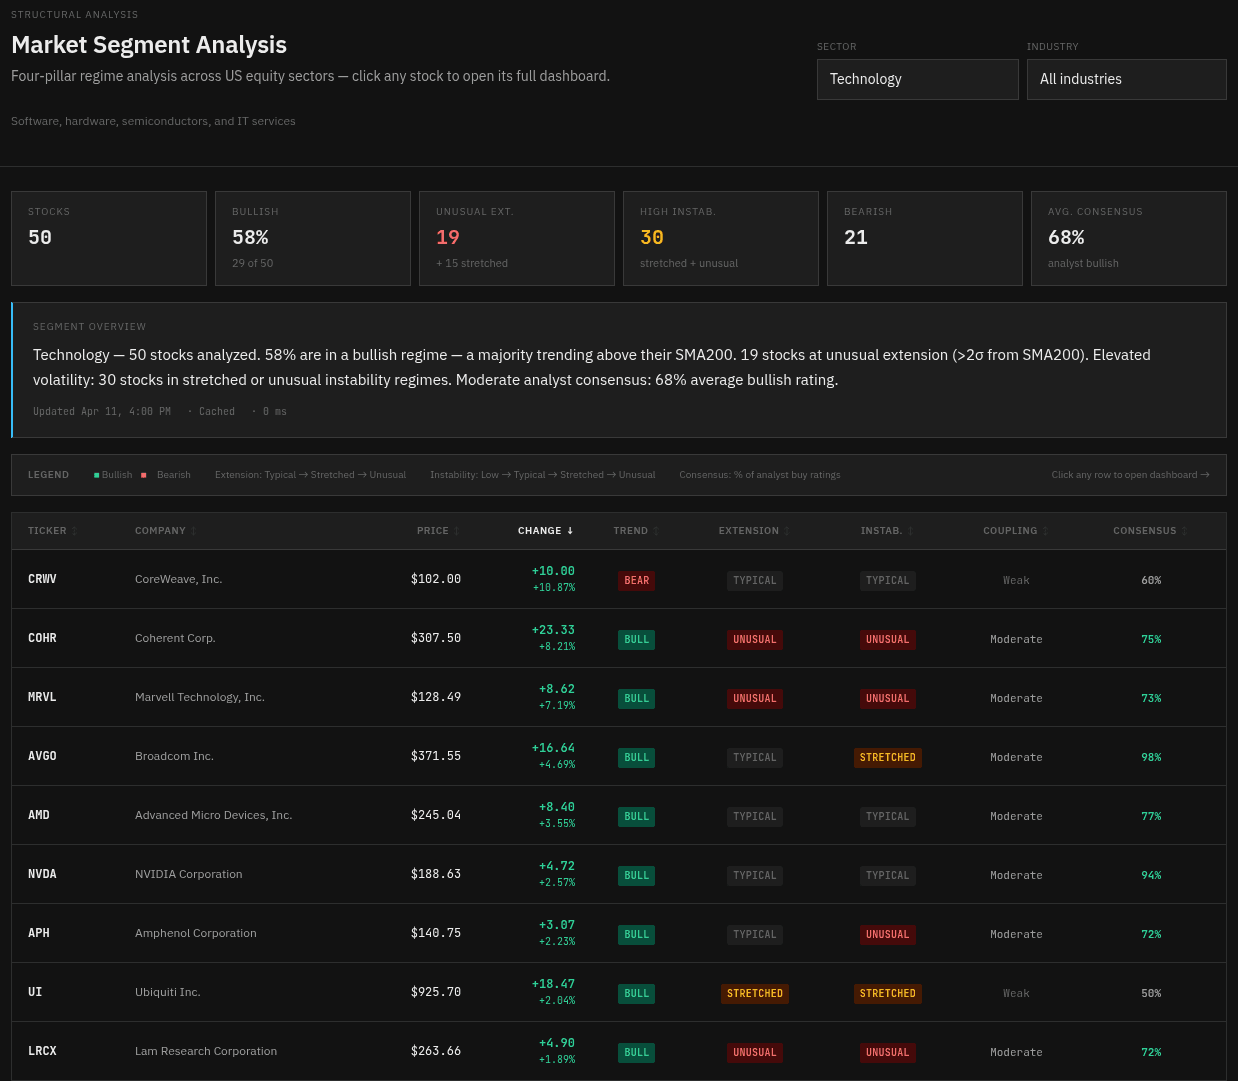Screen dimensions: 1238x1081
Task: Toggle the Bullish legend filter
Action: click(x=113, y=474)
